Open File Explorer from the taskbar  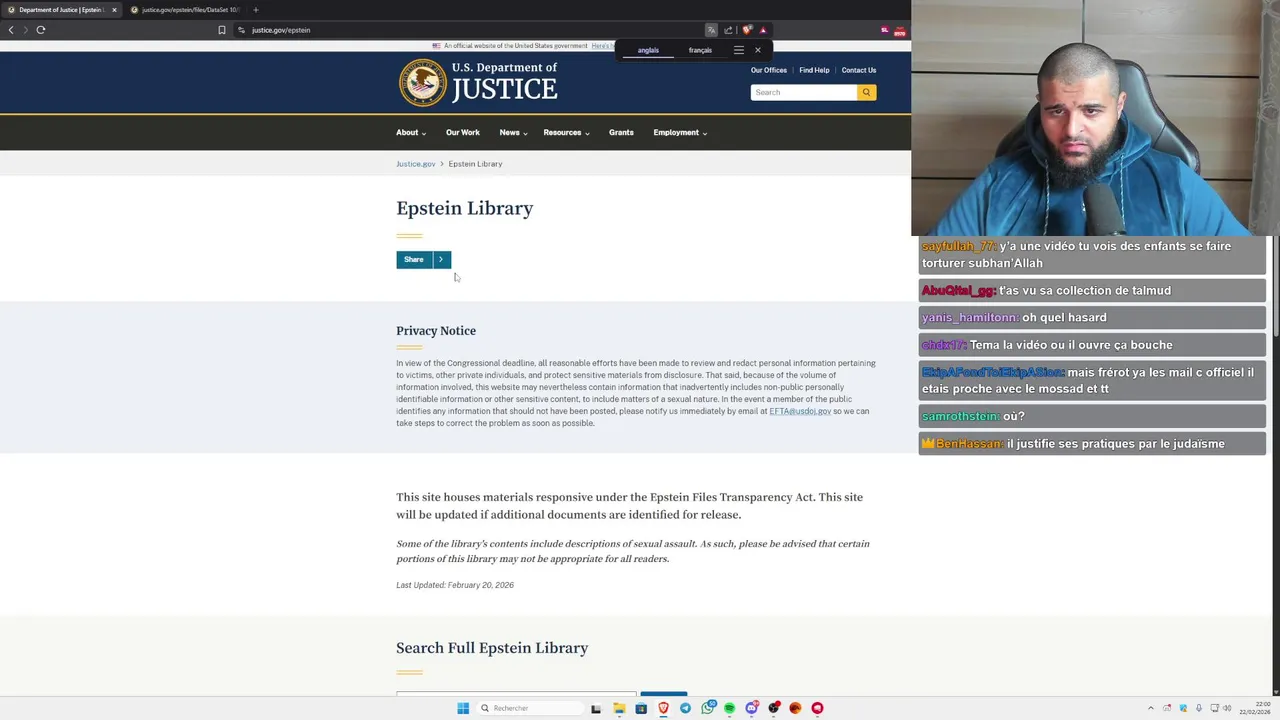pos(619,708)
